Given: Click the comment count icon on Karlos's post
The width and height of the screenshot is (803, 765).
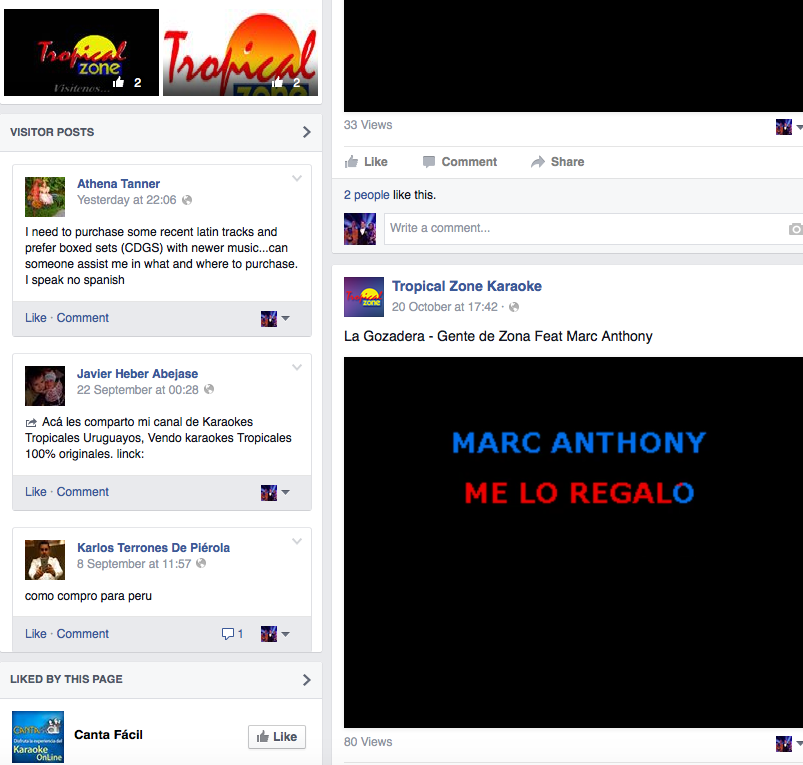Looking at the screenshot, I should (x=232, y=634).
